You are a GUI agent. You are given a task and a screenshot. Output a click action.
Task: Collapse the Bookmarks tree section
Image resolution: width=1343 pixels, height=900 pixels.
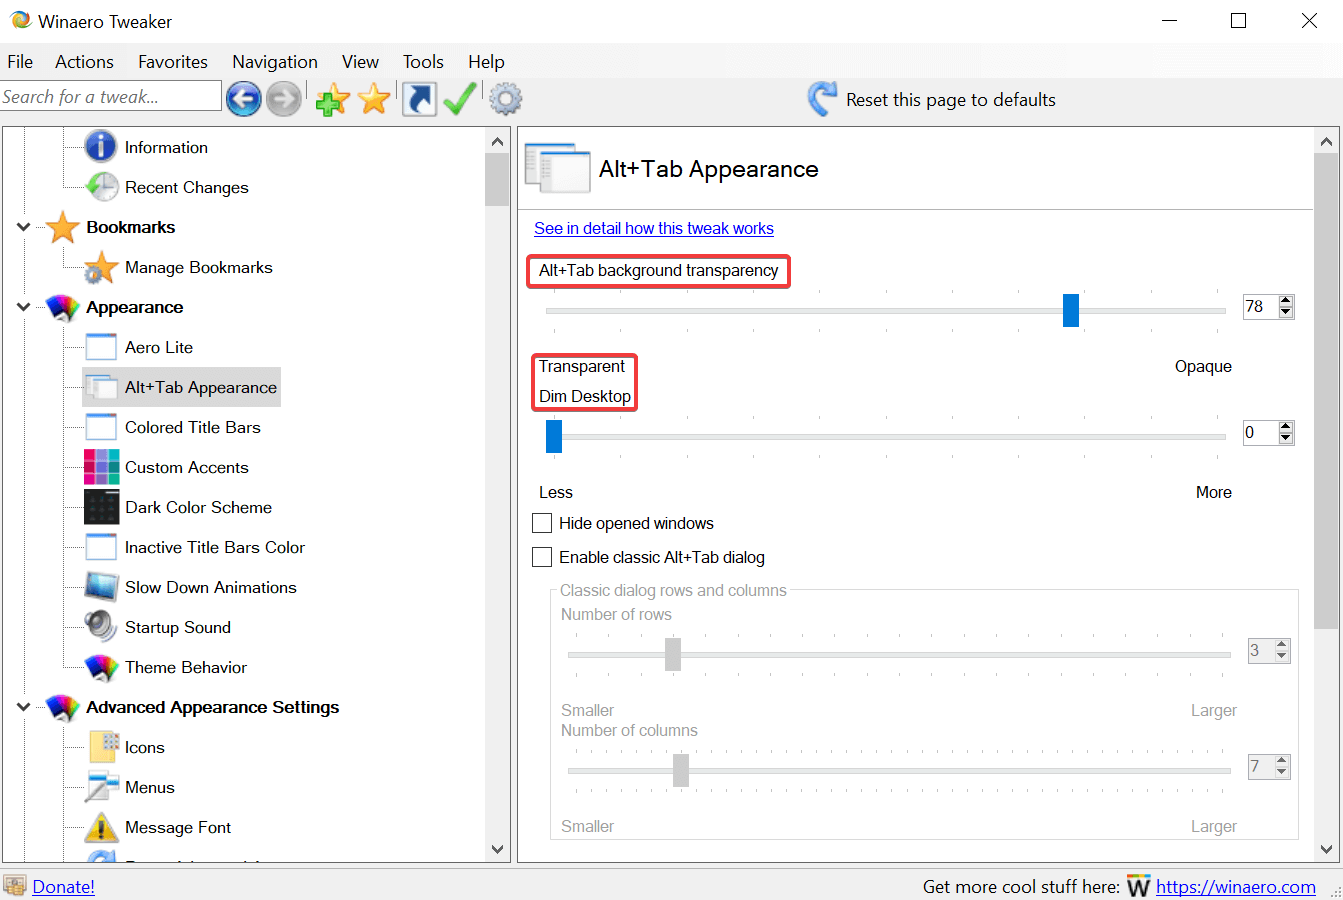[x=24, y=227]
